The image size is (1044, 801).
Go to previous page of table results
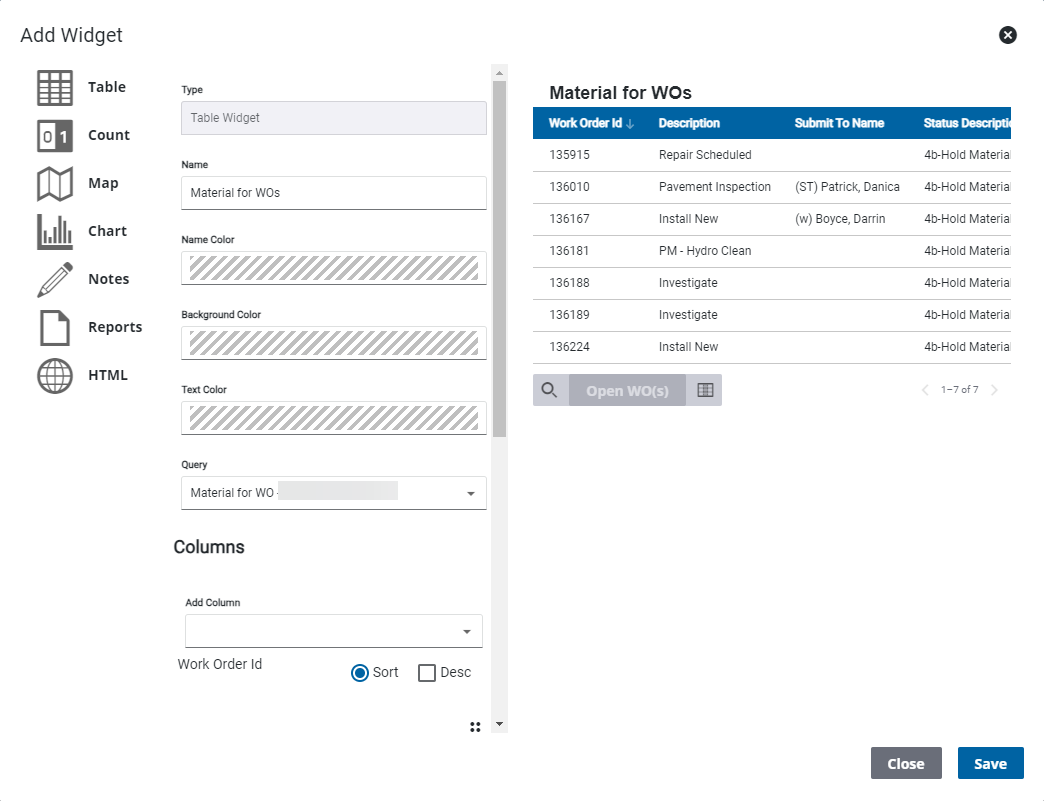[x=925, y=390]
